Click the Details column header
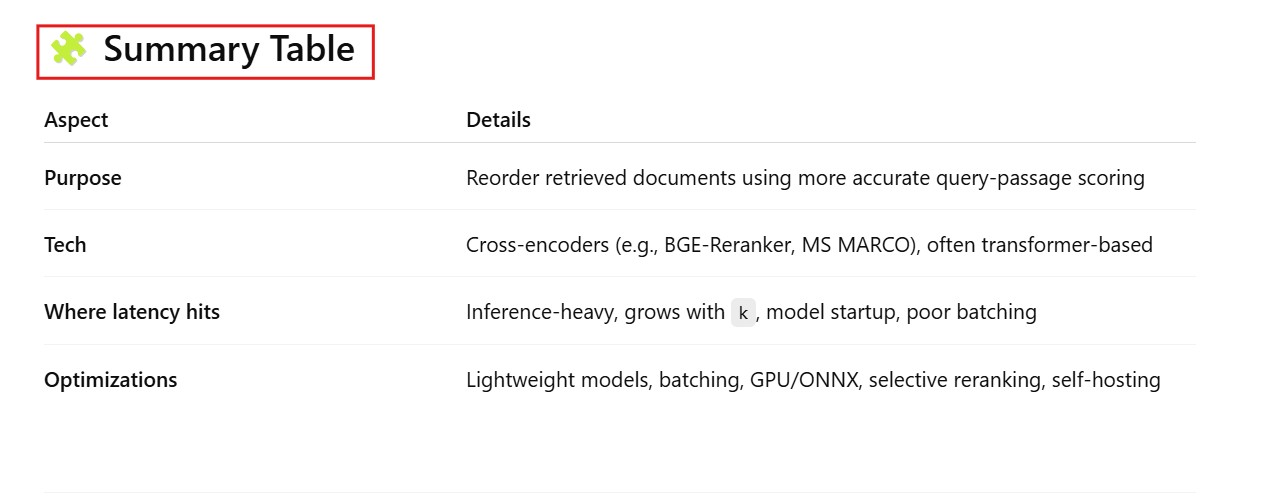The image size is (1266, 503). coord(498,120)
